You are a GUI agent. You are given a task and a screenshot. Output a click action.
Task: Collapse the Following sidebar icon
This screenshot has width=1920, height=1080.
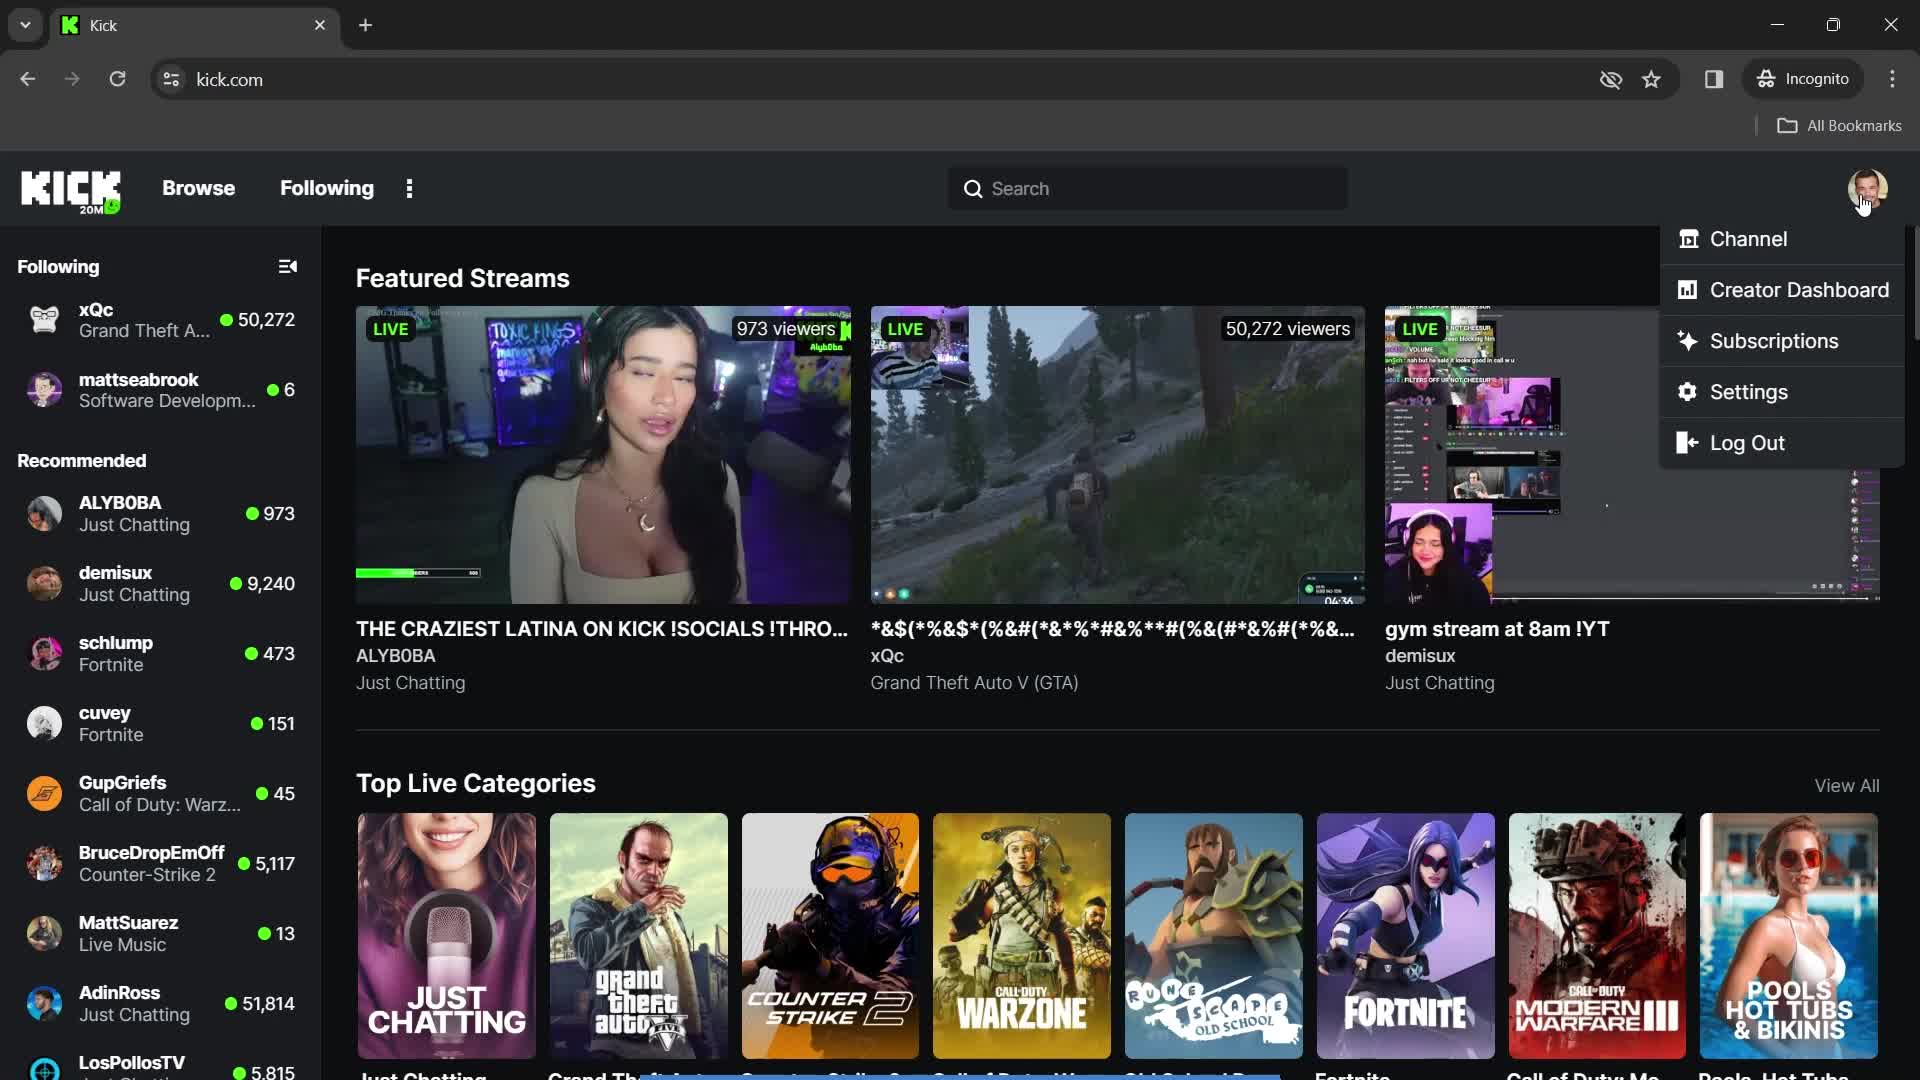(x=288, y=267)
